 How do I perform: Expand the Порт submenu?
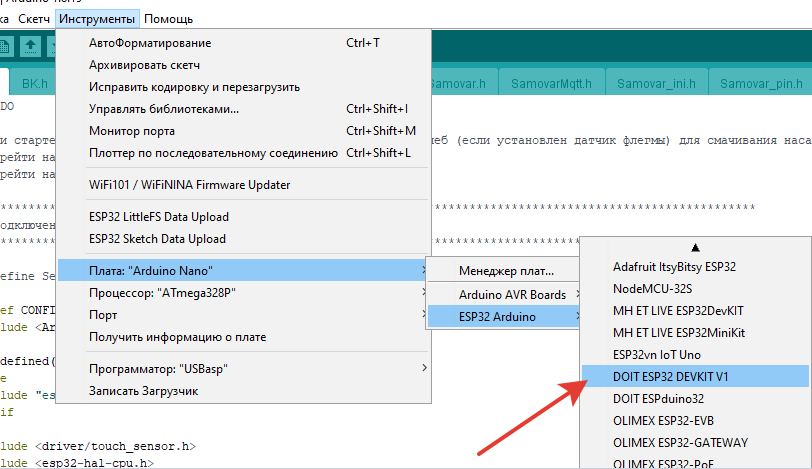pos(243,315)
